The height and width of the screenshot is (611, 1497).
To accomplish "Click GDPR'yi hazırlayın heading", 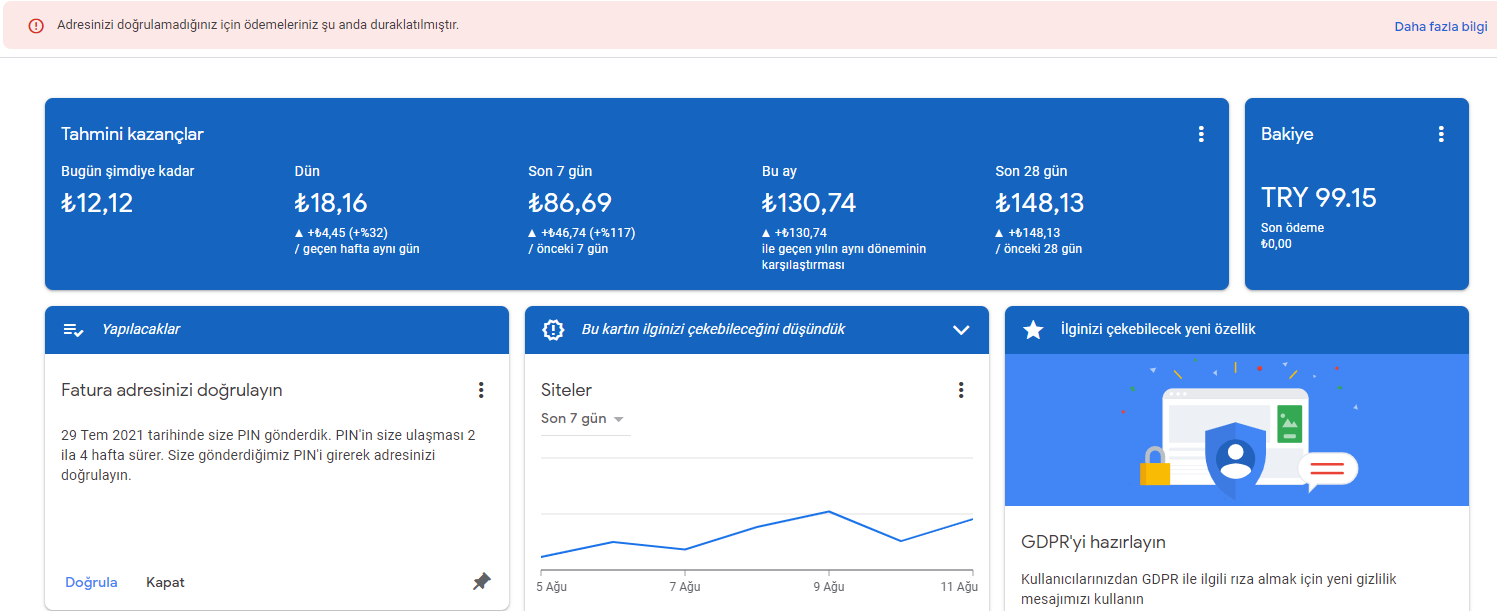I will click(1093, 542).
